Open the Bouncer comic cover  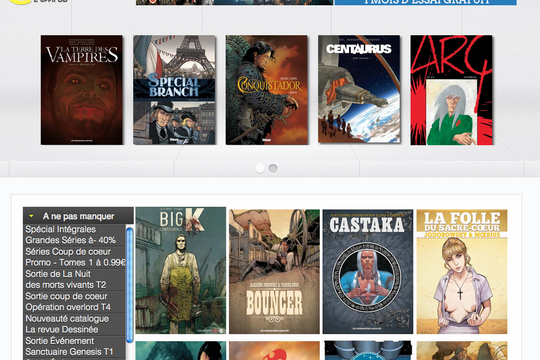click(274, 271)
